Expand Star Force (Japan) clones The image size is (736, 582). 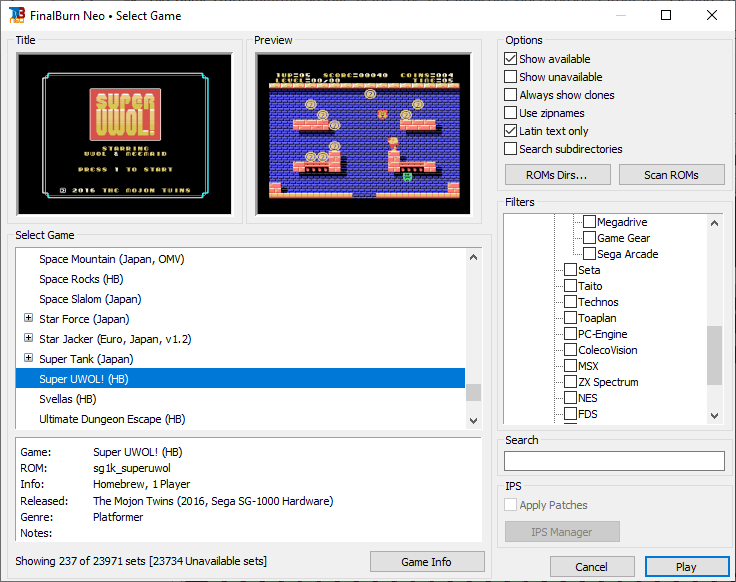pyautogui.click(x=29, y=318)
